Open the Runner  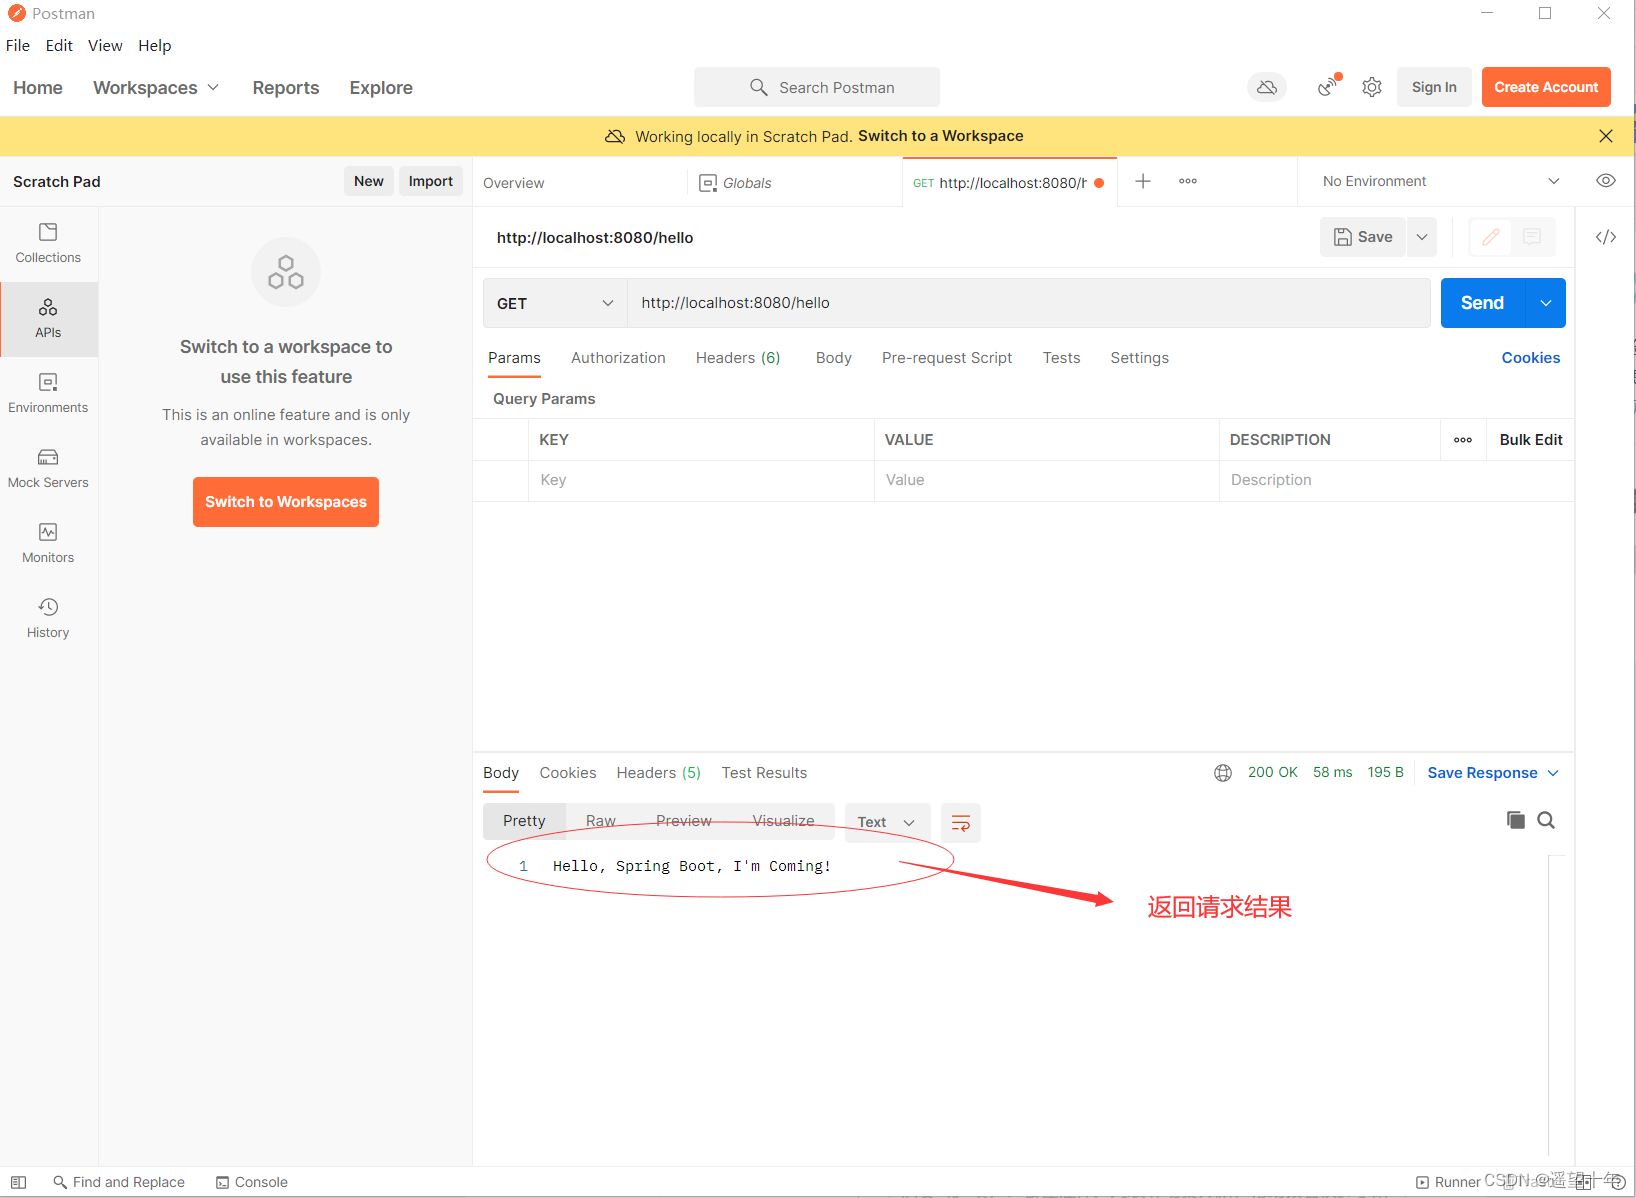[1448, 1182]
